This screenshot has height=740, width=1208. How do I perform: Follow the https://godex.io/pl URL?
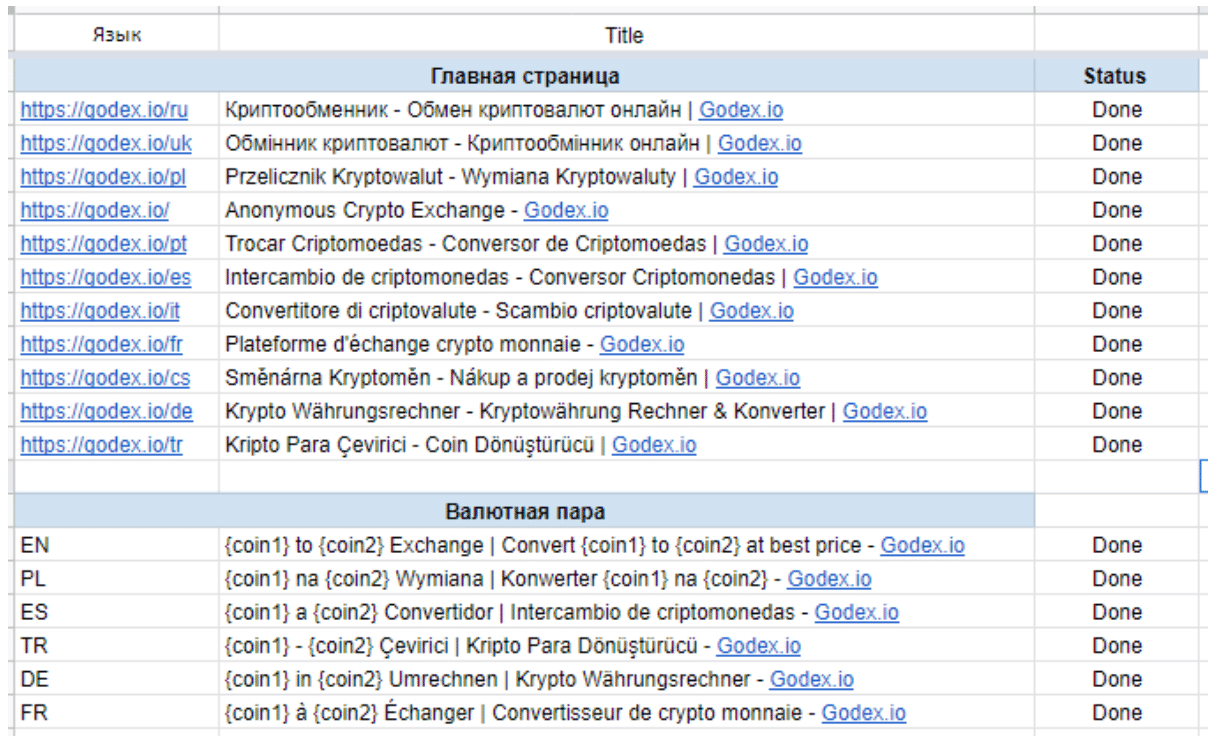[x=103, y=177]
